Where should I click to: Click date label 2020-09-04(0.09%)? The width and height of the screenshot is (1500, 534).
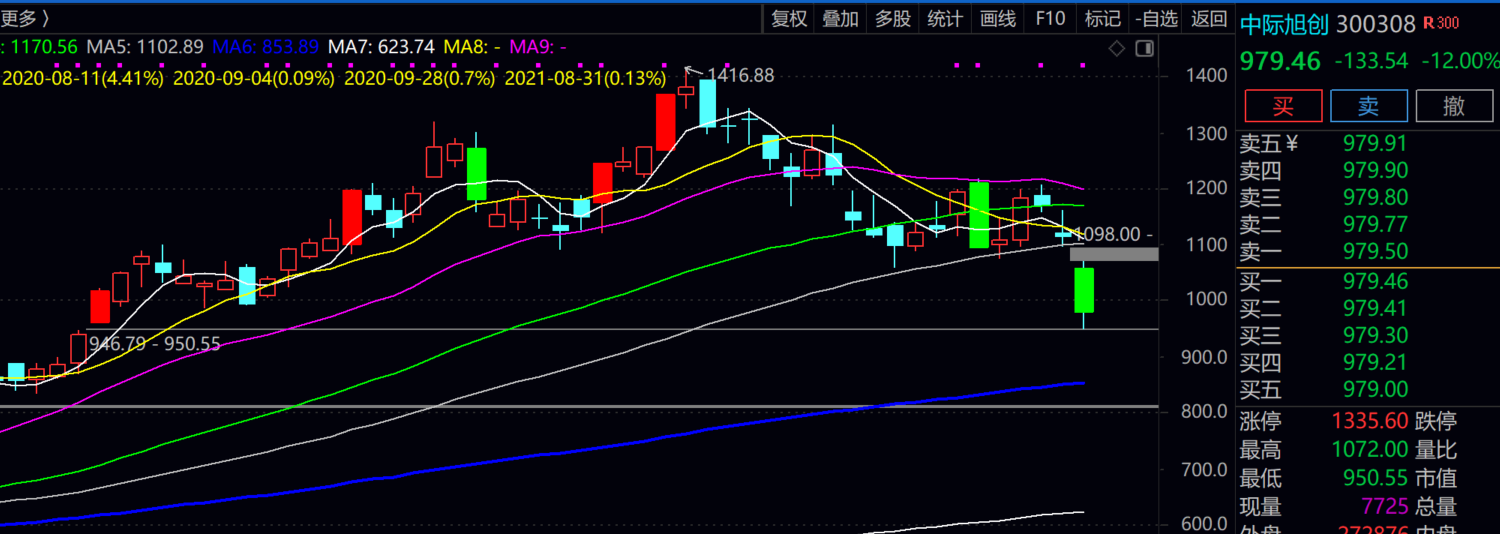click(254, 77)
